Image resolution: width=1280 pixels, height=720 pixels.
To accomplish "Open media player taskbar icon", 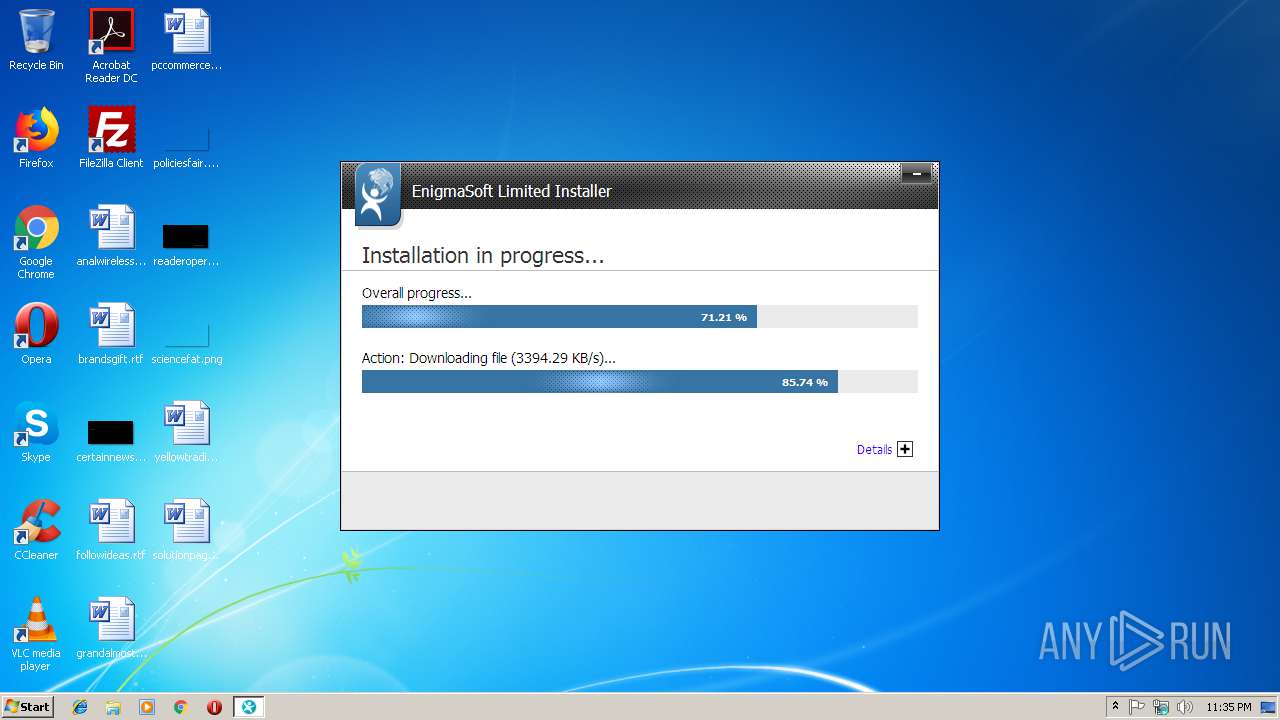I will tap(147, 707).
